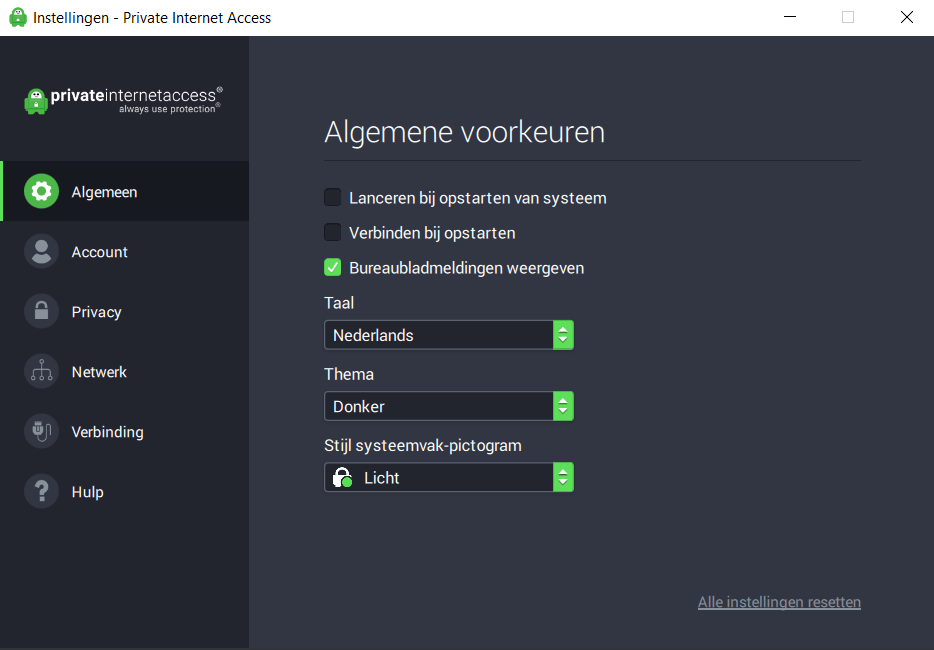The height and width of the screenshot is (650, 934).
Task: Click the Verbinding plug icon
Action: coord(41,431)
